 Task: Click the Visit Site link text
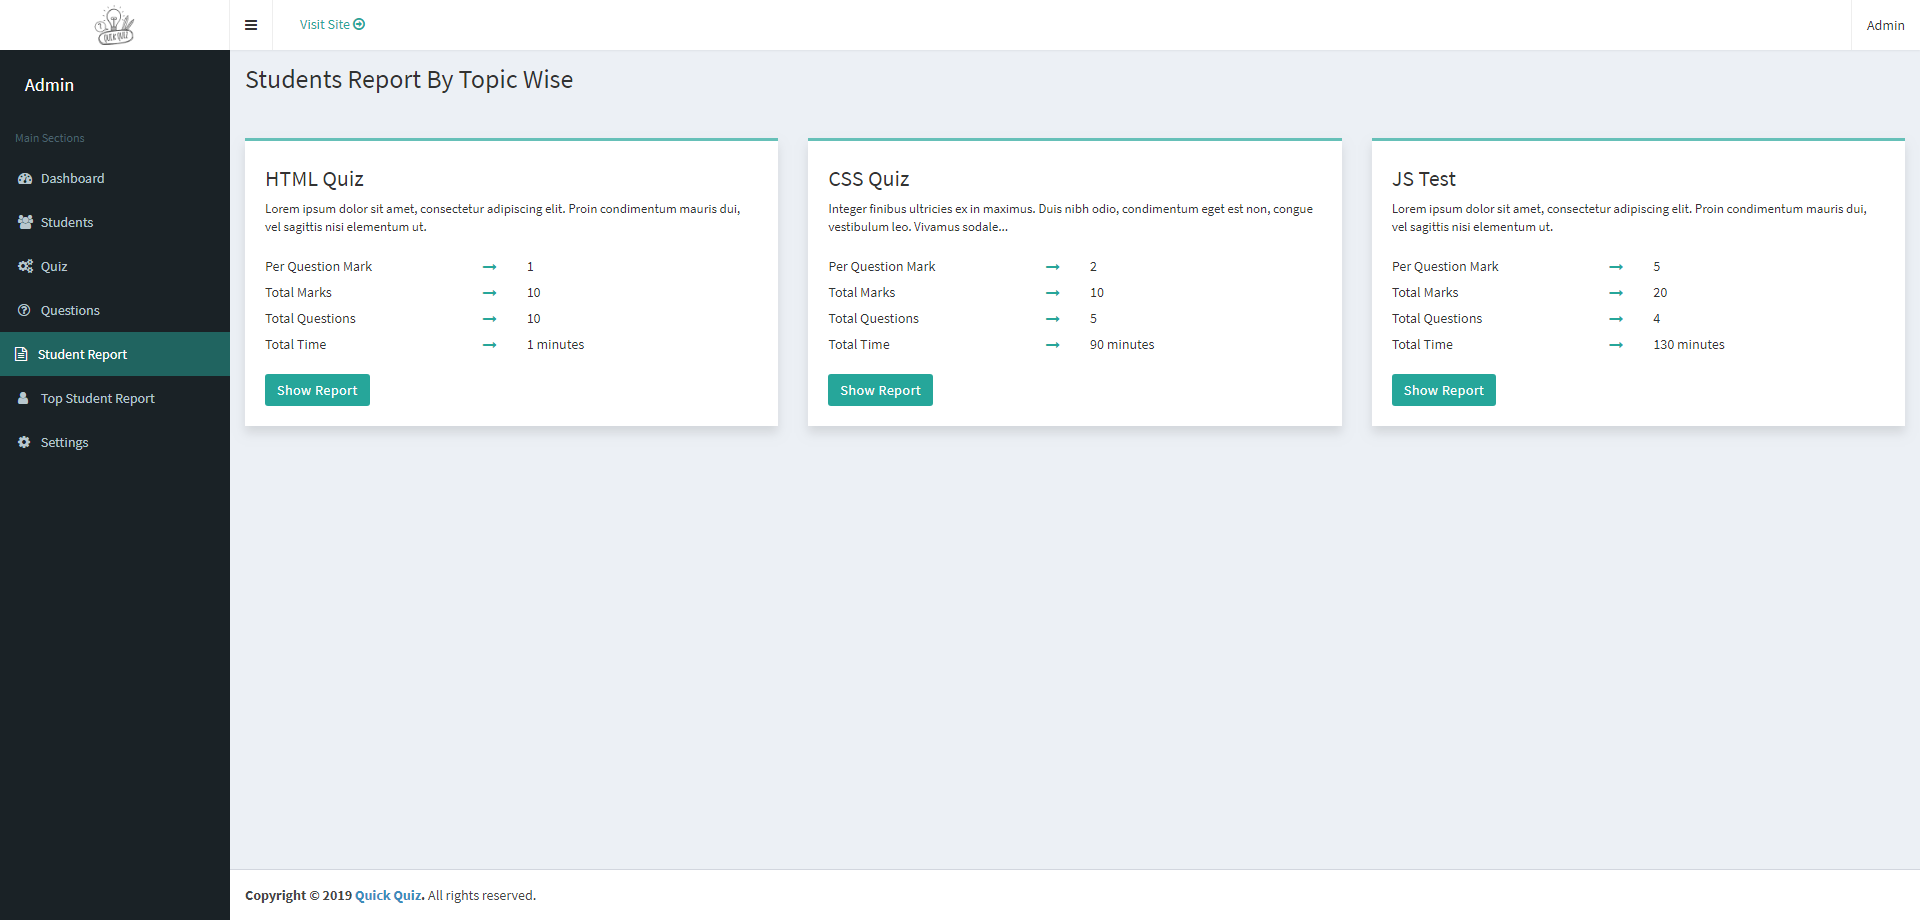pos(324,24)
